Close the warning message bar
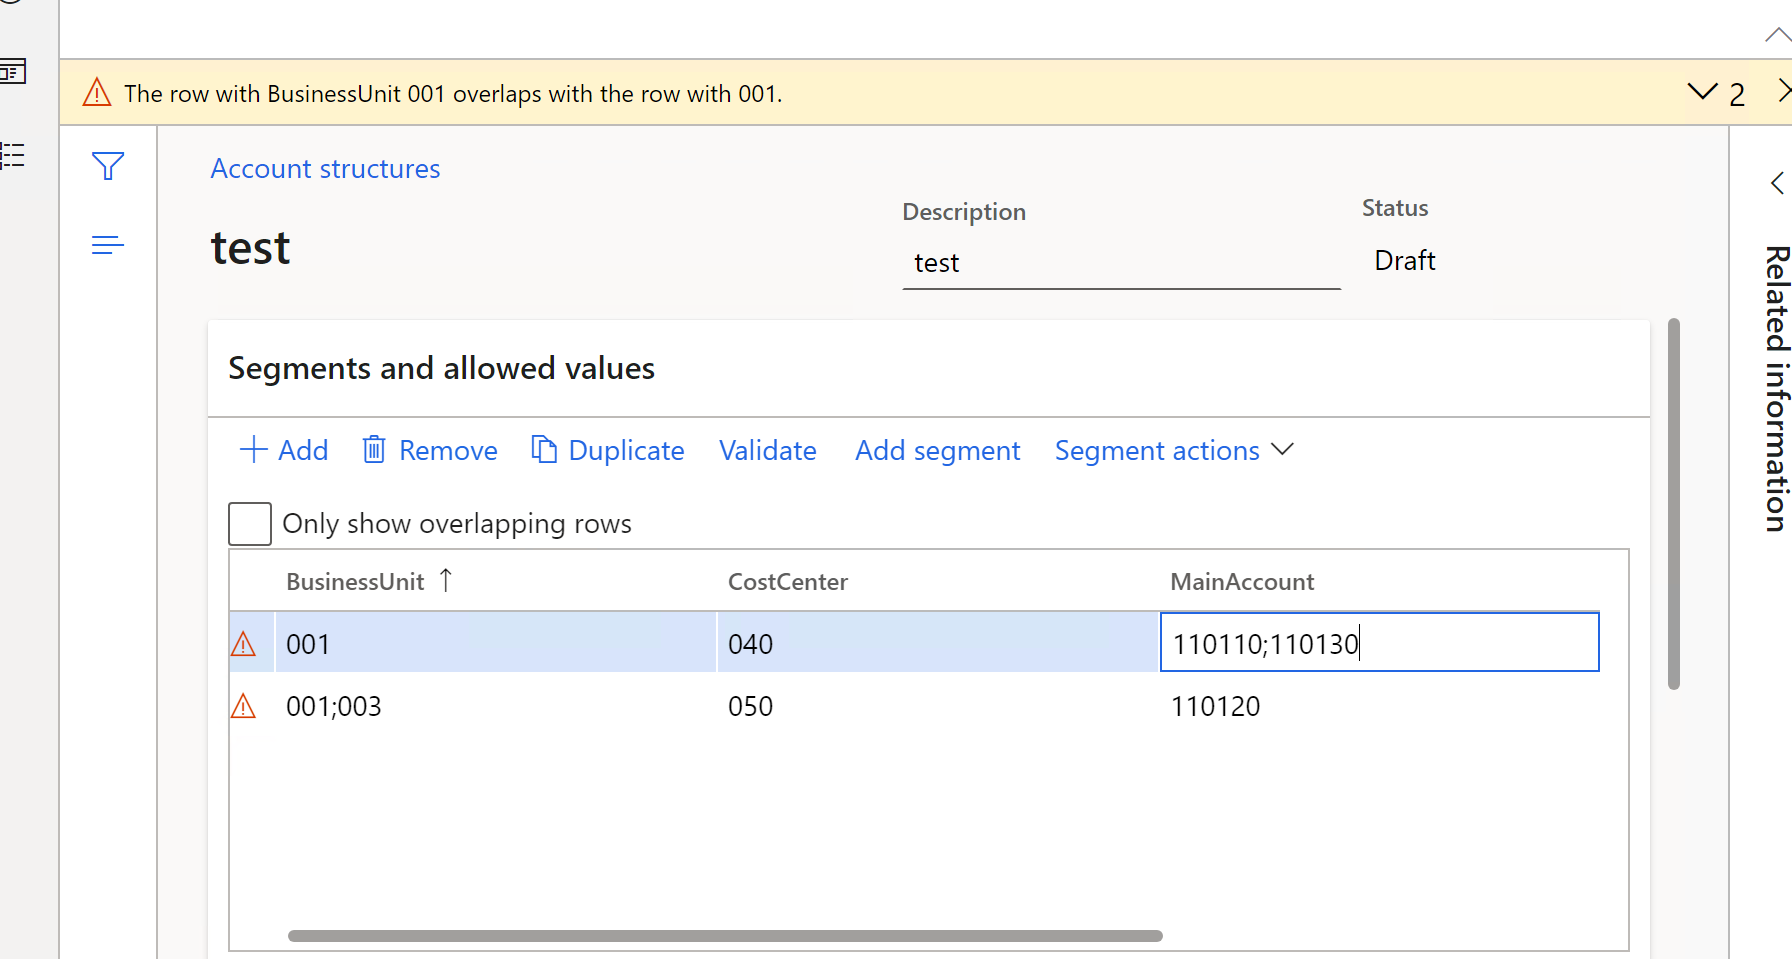1792x959 pixels. click(1783, 91)
